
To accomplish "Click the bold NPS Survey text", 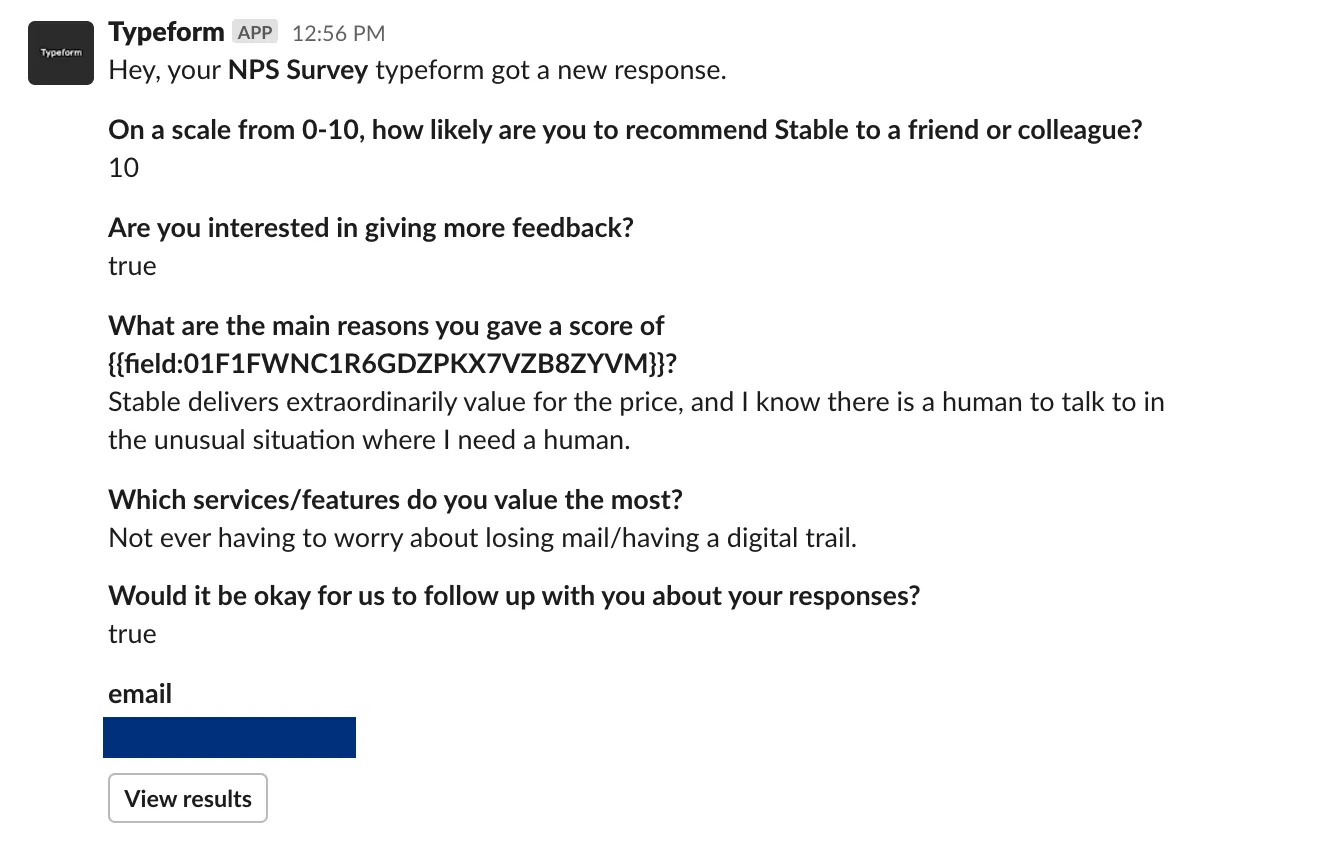I will (x=298, y=71).
